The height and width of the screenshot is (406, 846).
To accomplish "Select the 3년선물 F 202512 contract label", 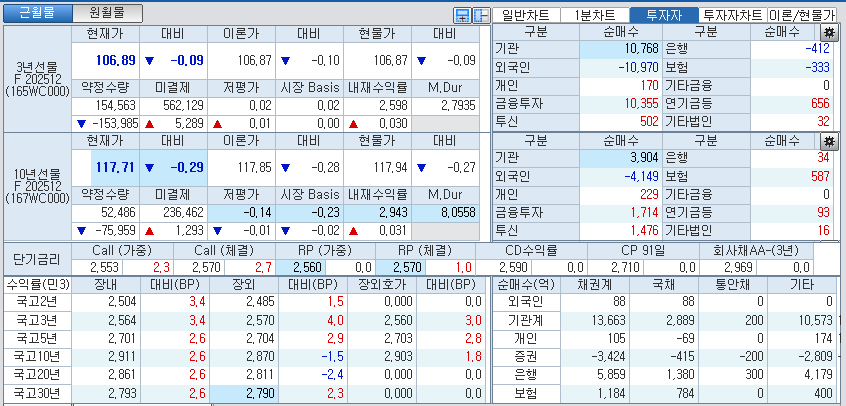I will [x=37, y=80].
